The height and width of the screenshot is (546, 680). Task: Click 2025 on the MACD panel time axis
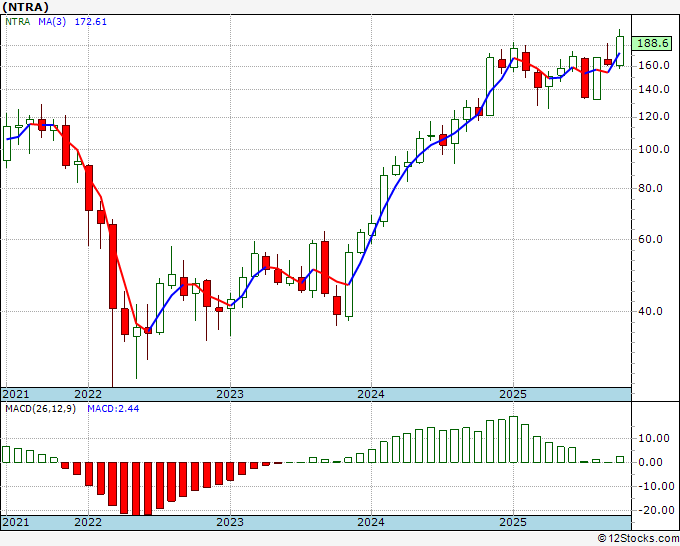[513, 522]
